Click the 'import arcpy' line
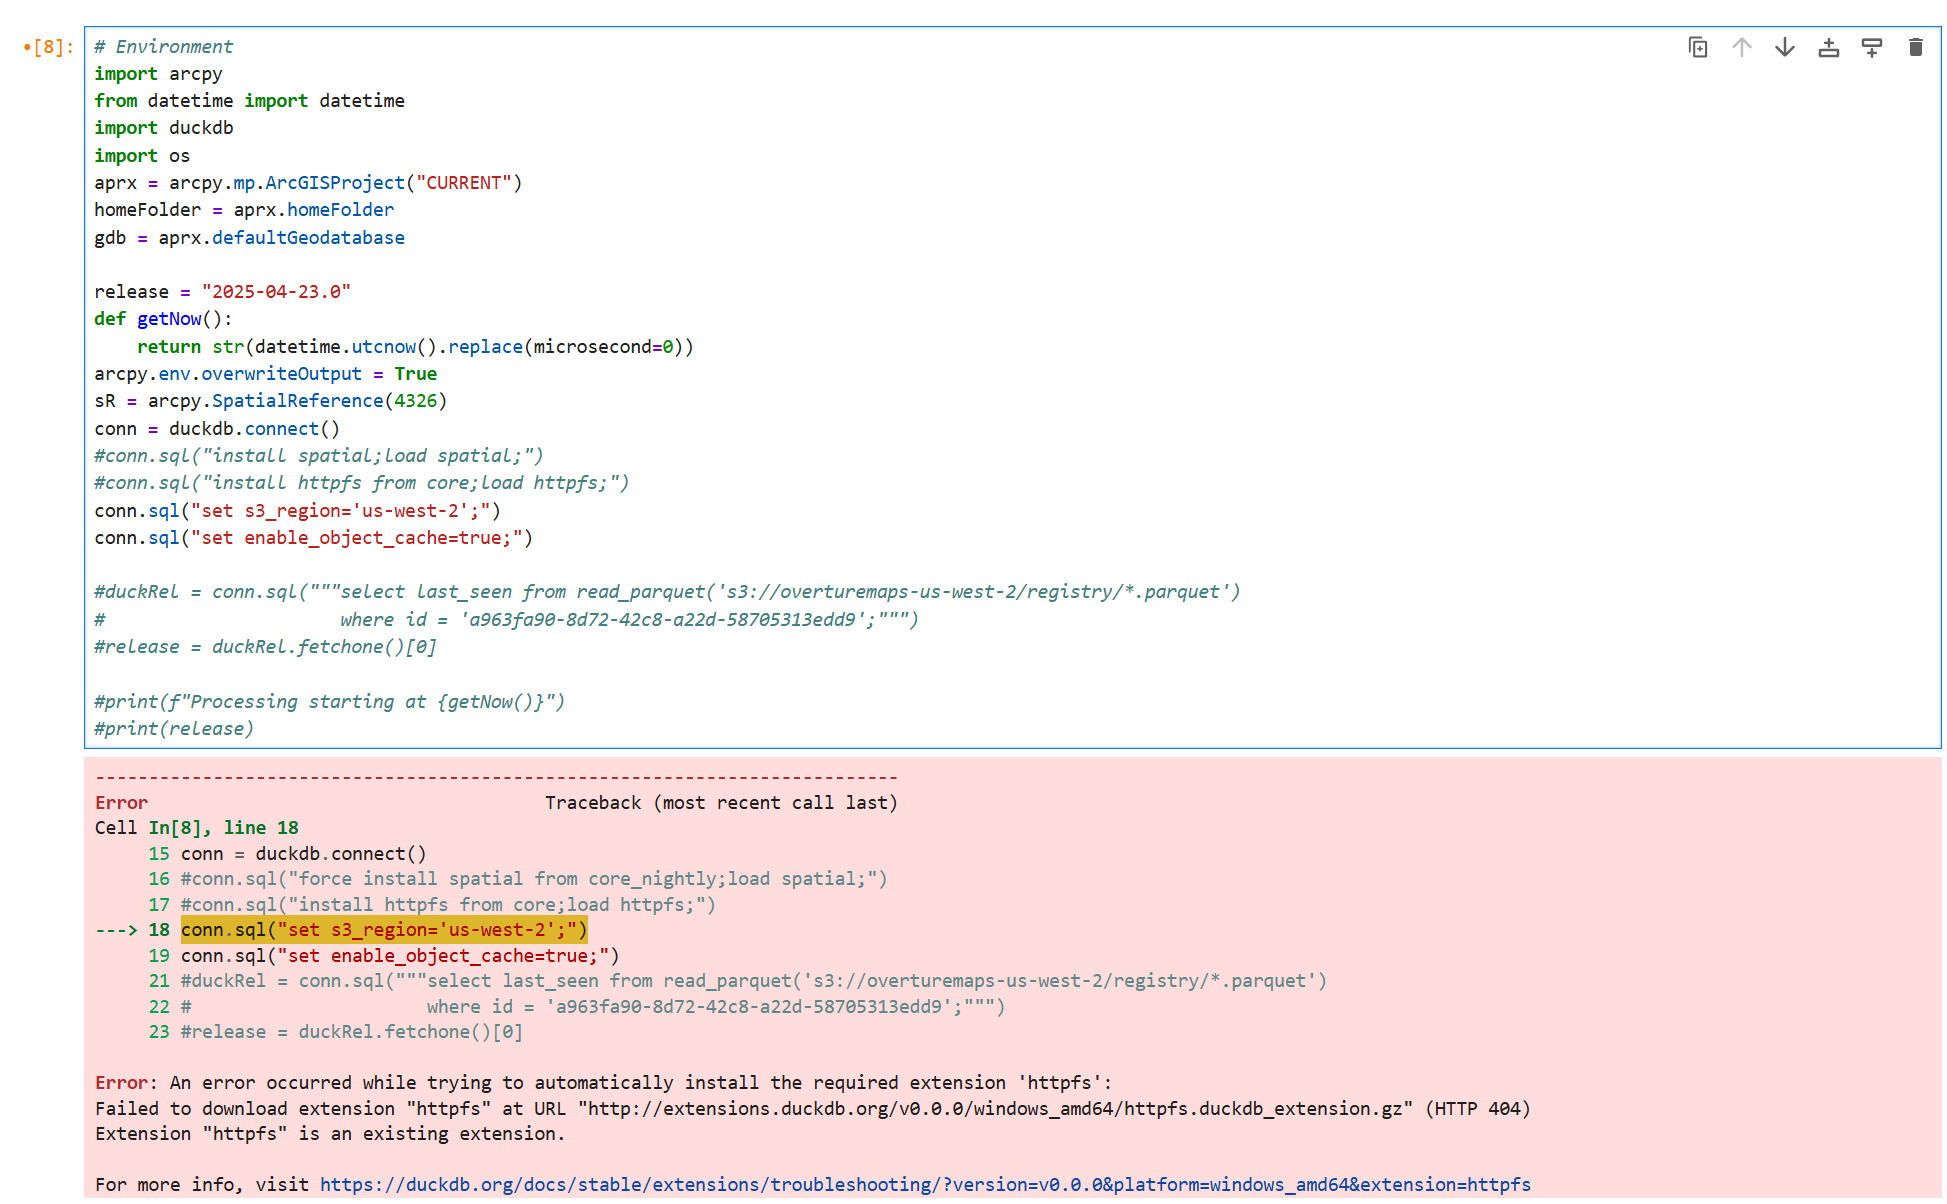Image resolution: width=1947 pixels, height=1204 pixels. (158, 74)
